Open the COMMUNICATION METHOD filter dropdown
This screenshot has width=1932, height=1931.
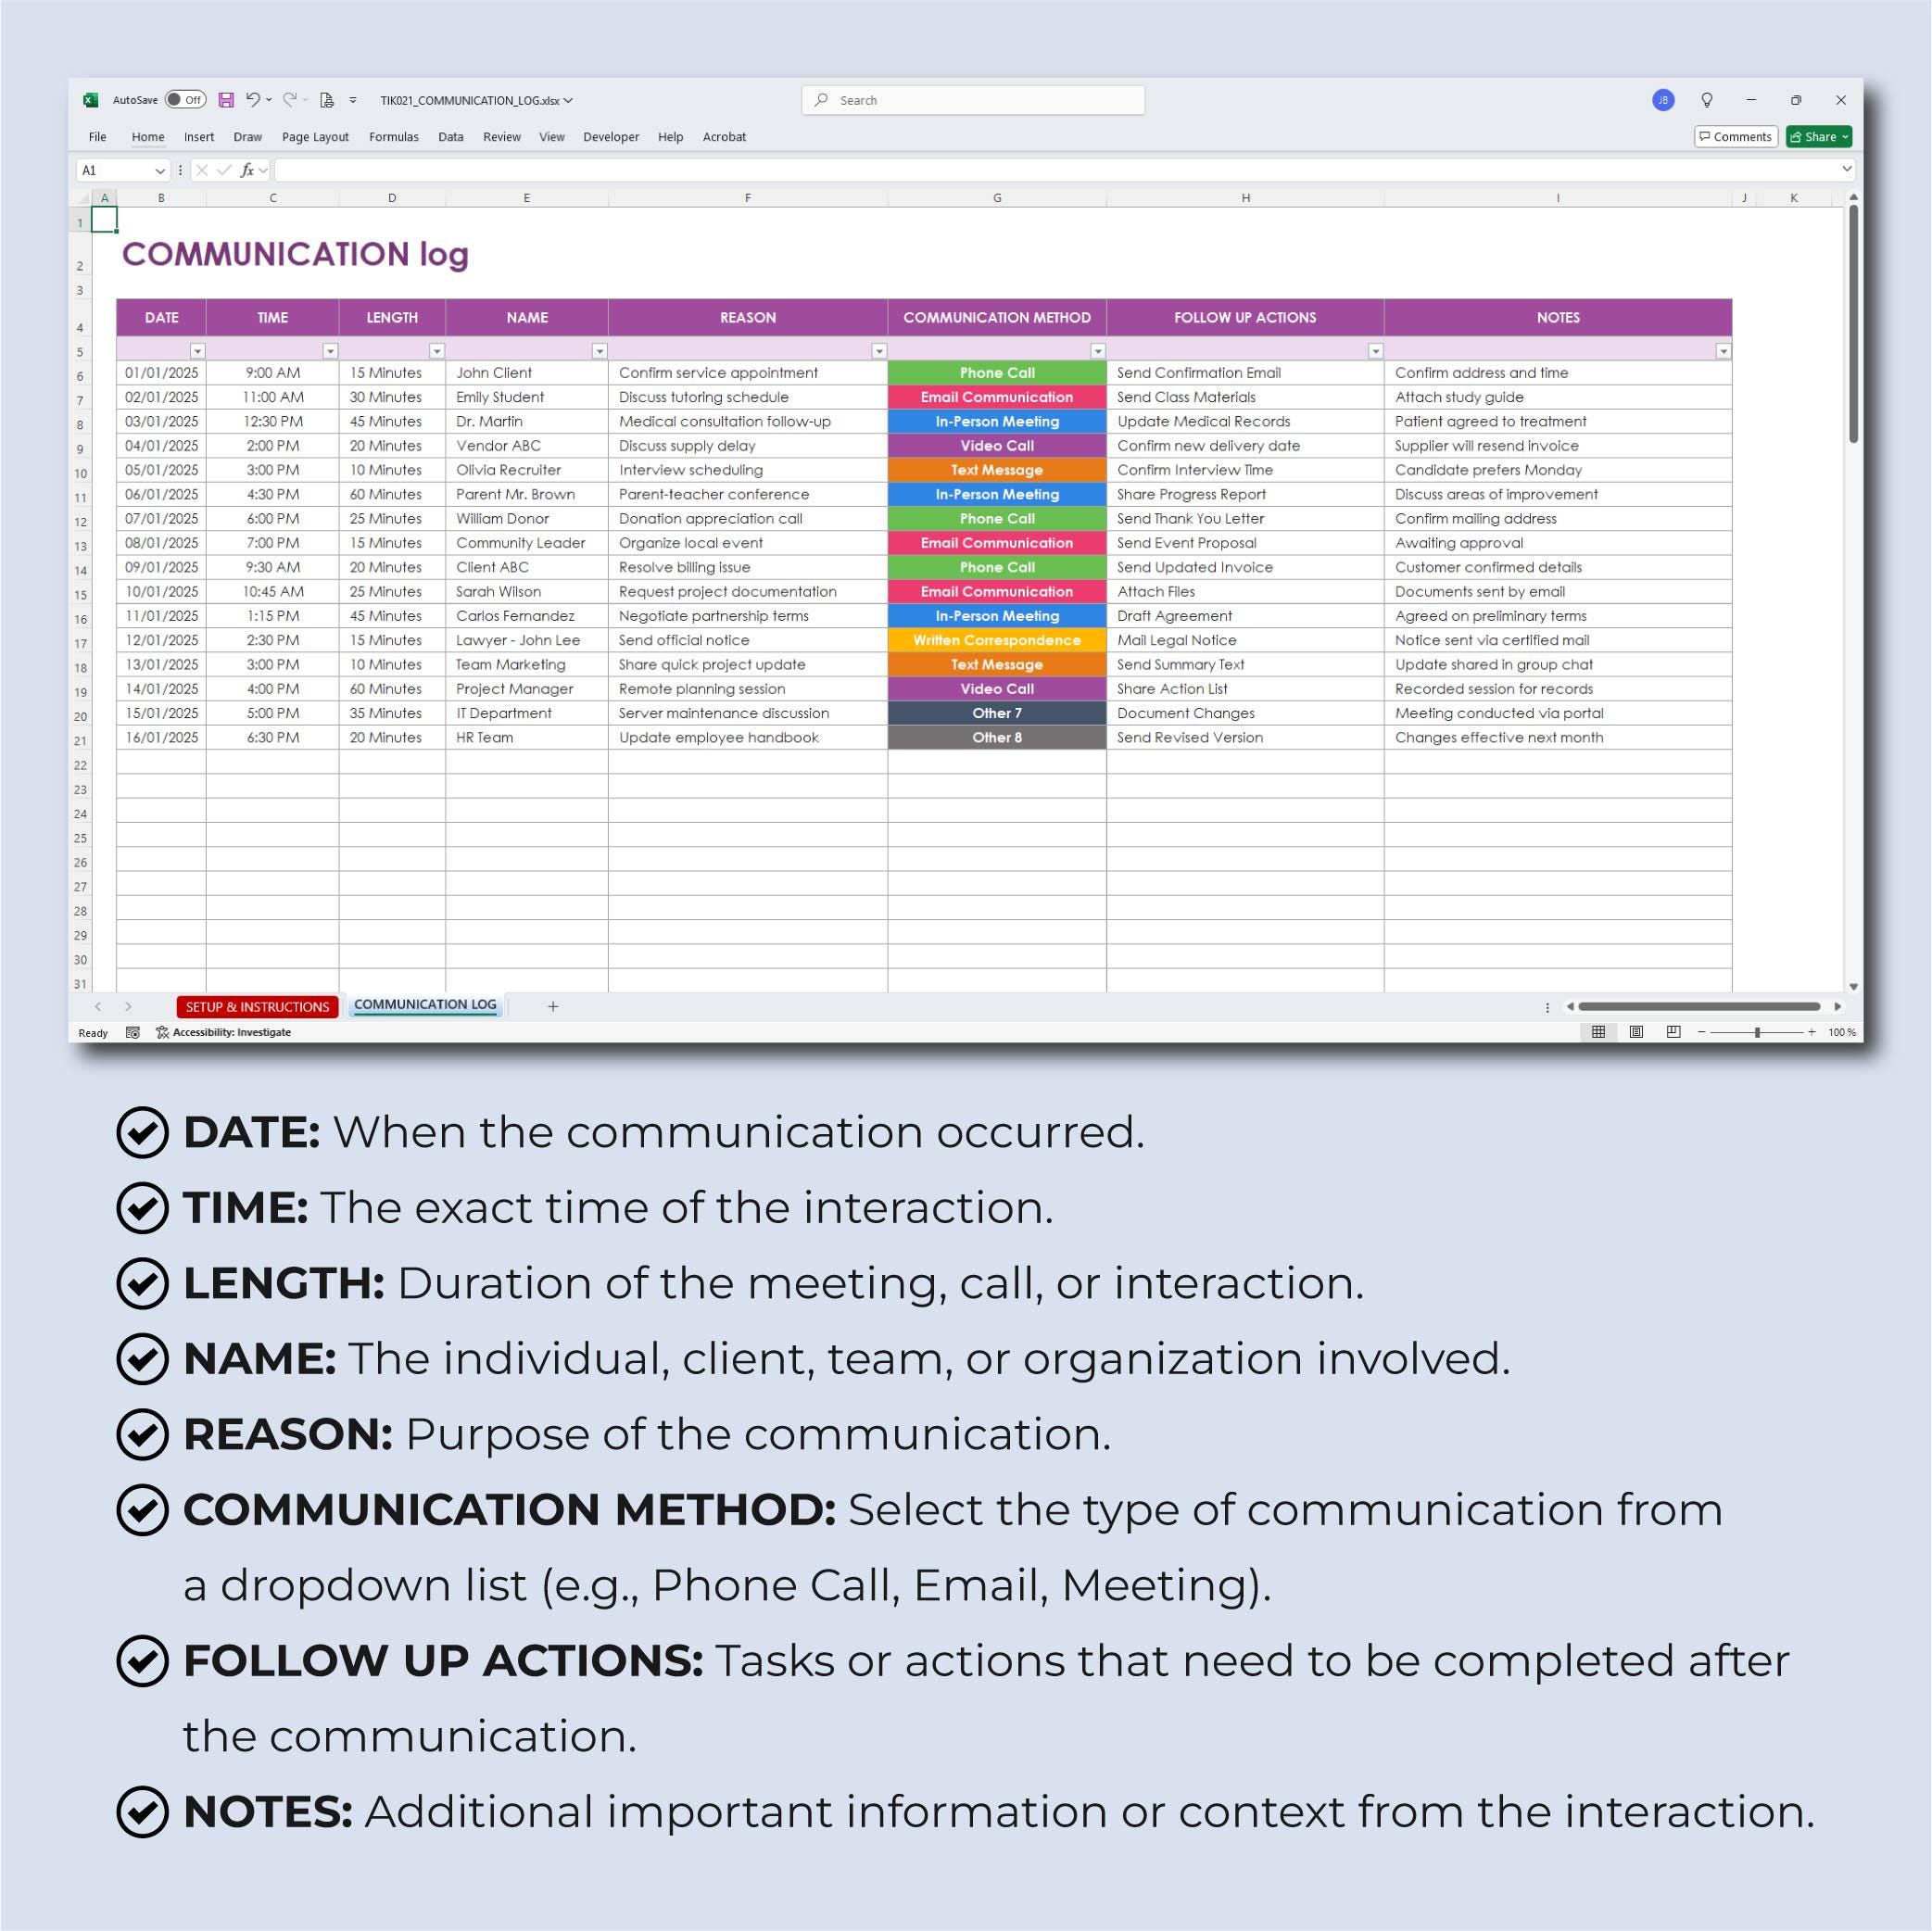pyautogui.click(x=1098, y=351)
